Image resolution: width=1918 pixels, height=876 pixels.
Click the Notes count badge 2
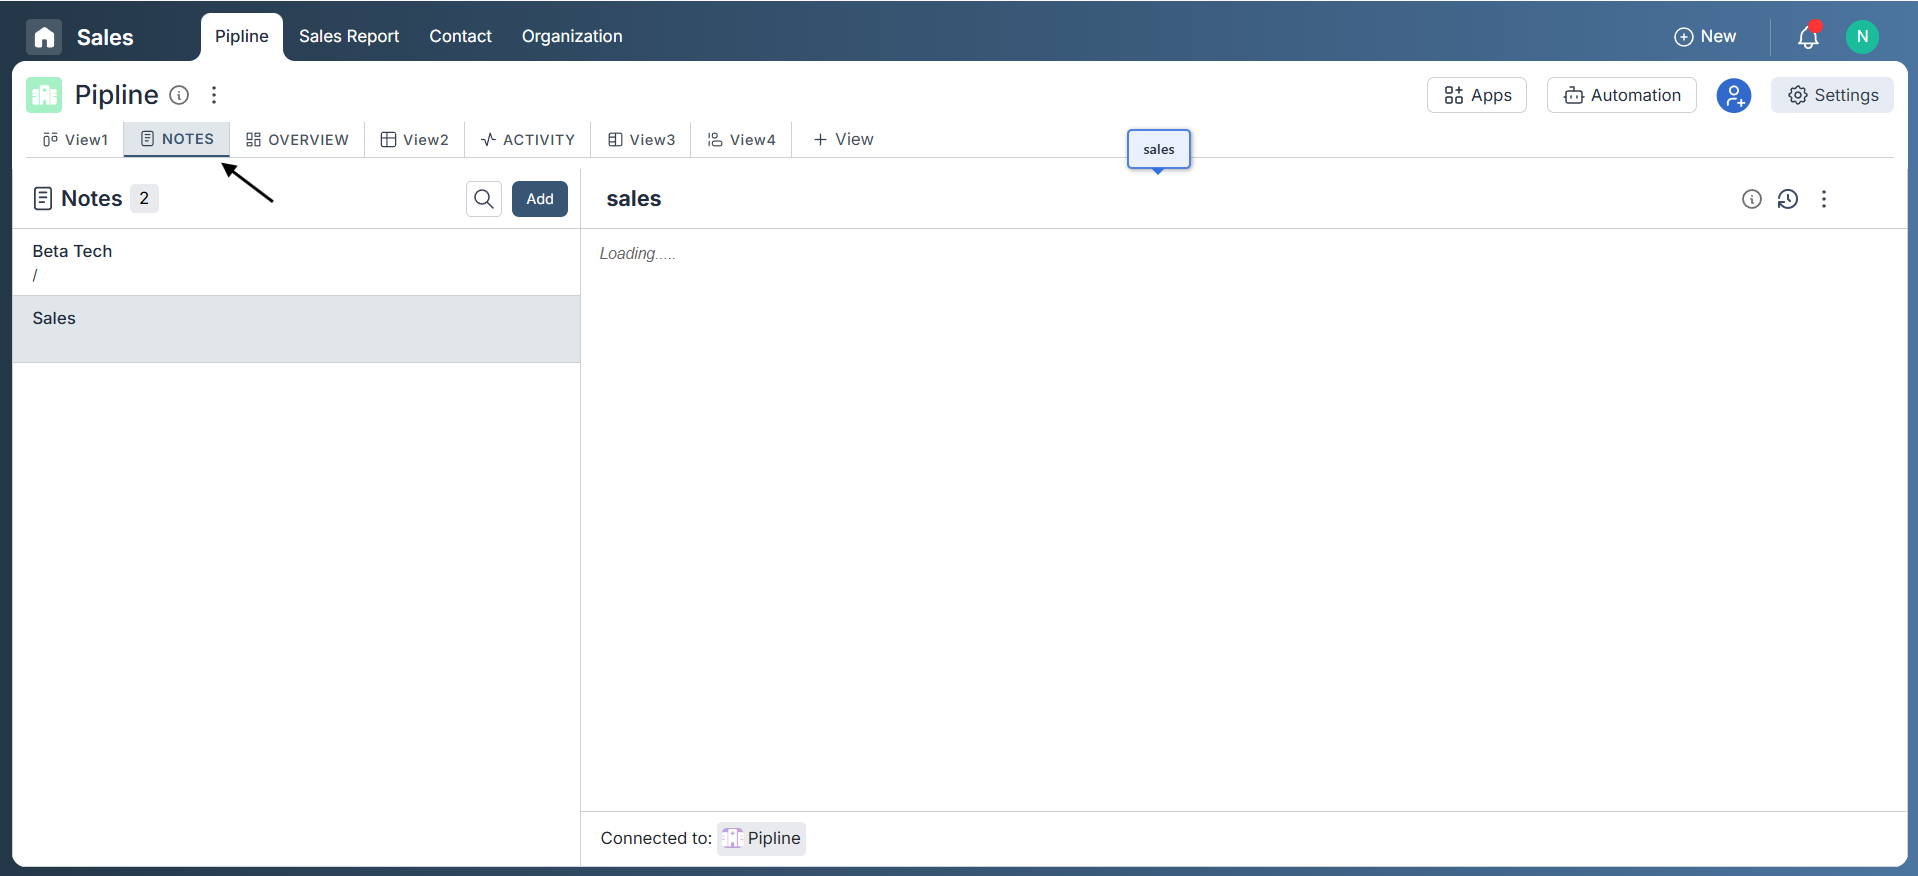click(x=144, y=198)
